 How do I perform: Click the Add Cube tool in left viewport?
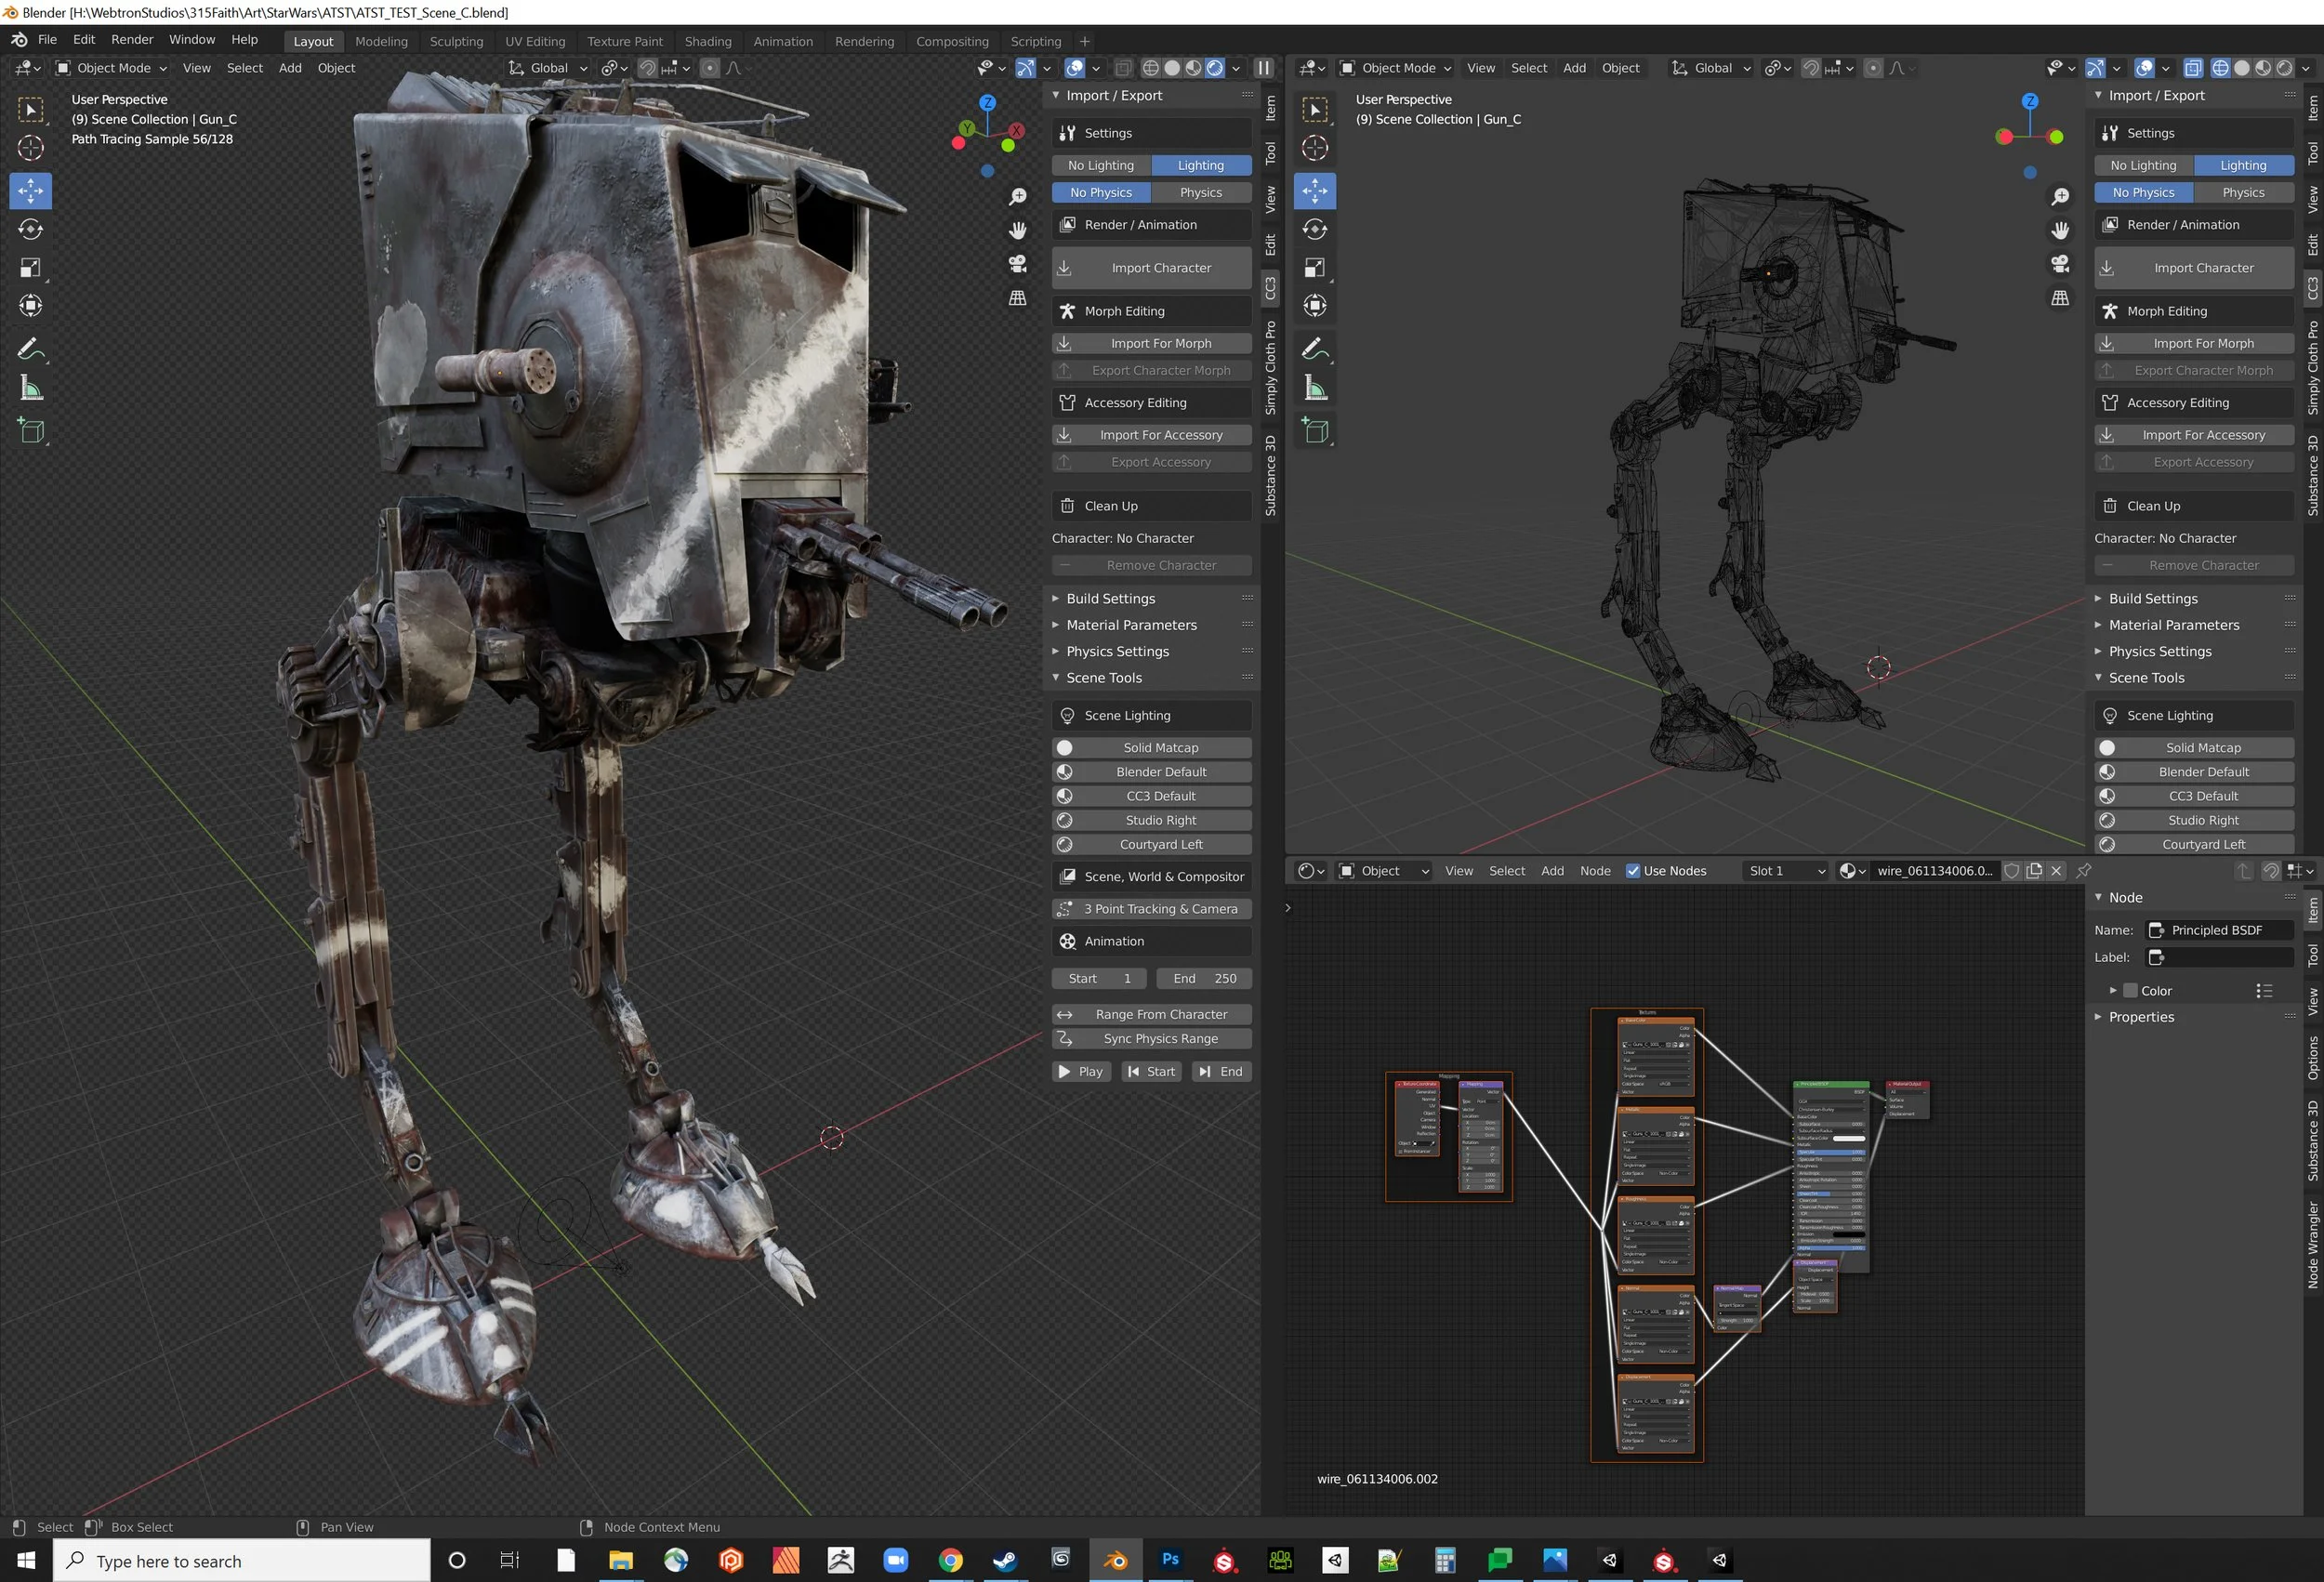click(31, 431)
